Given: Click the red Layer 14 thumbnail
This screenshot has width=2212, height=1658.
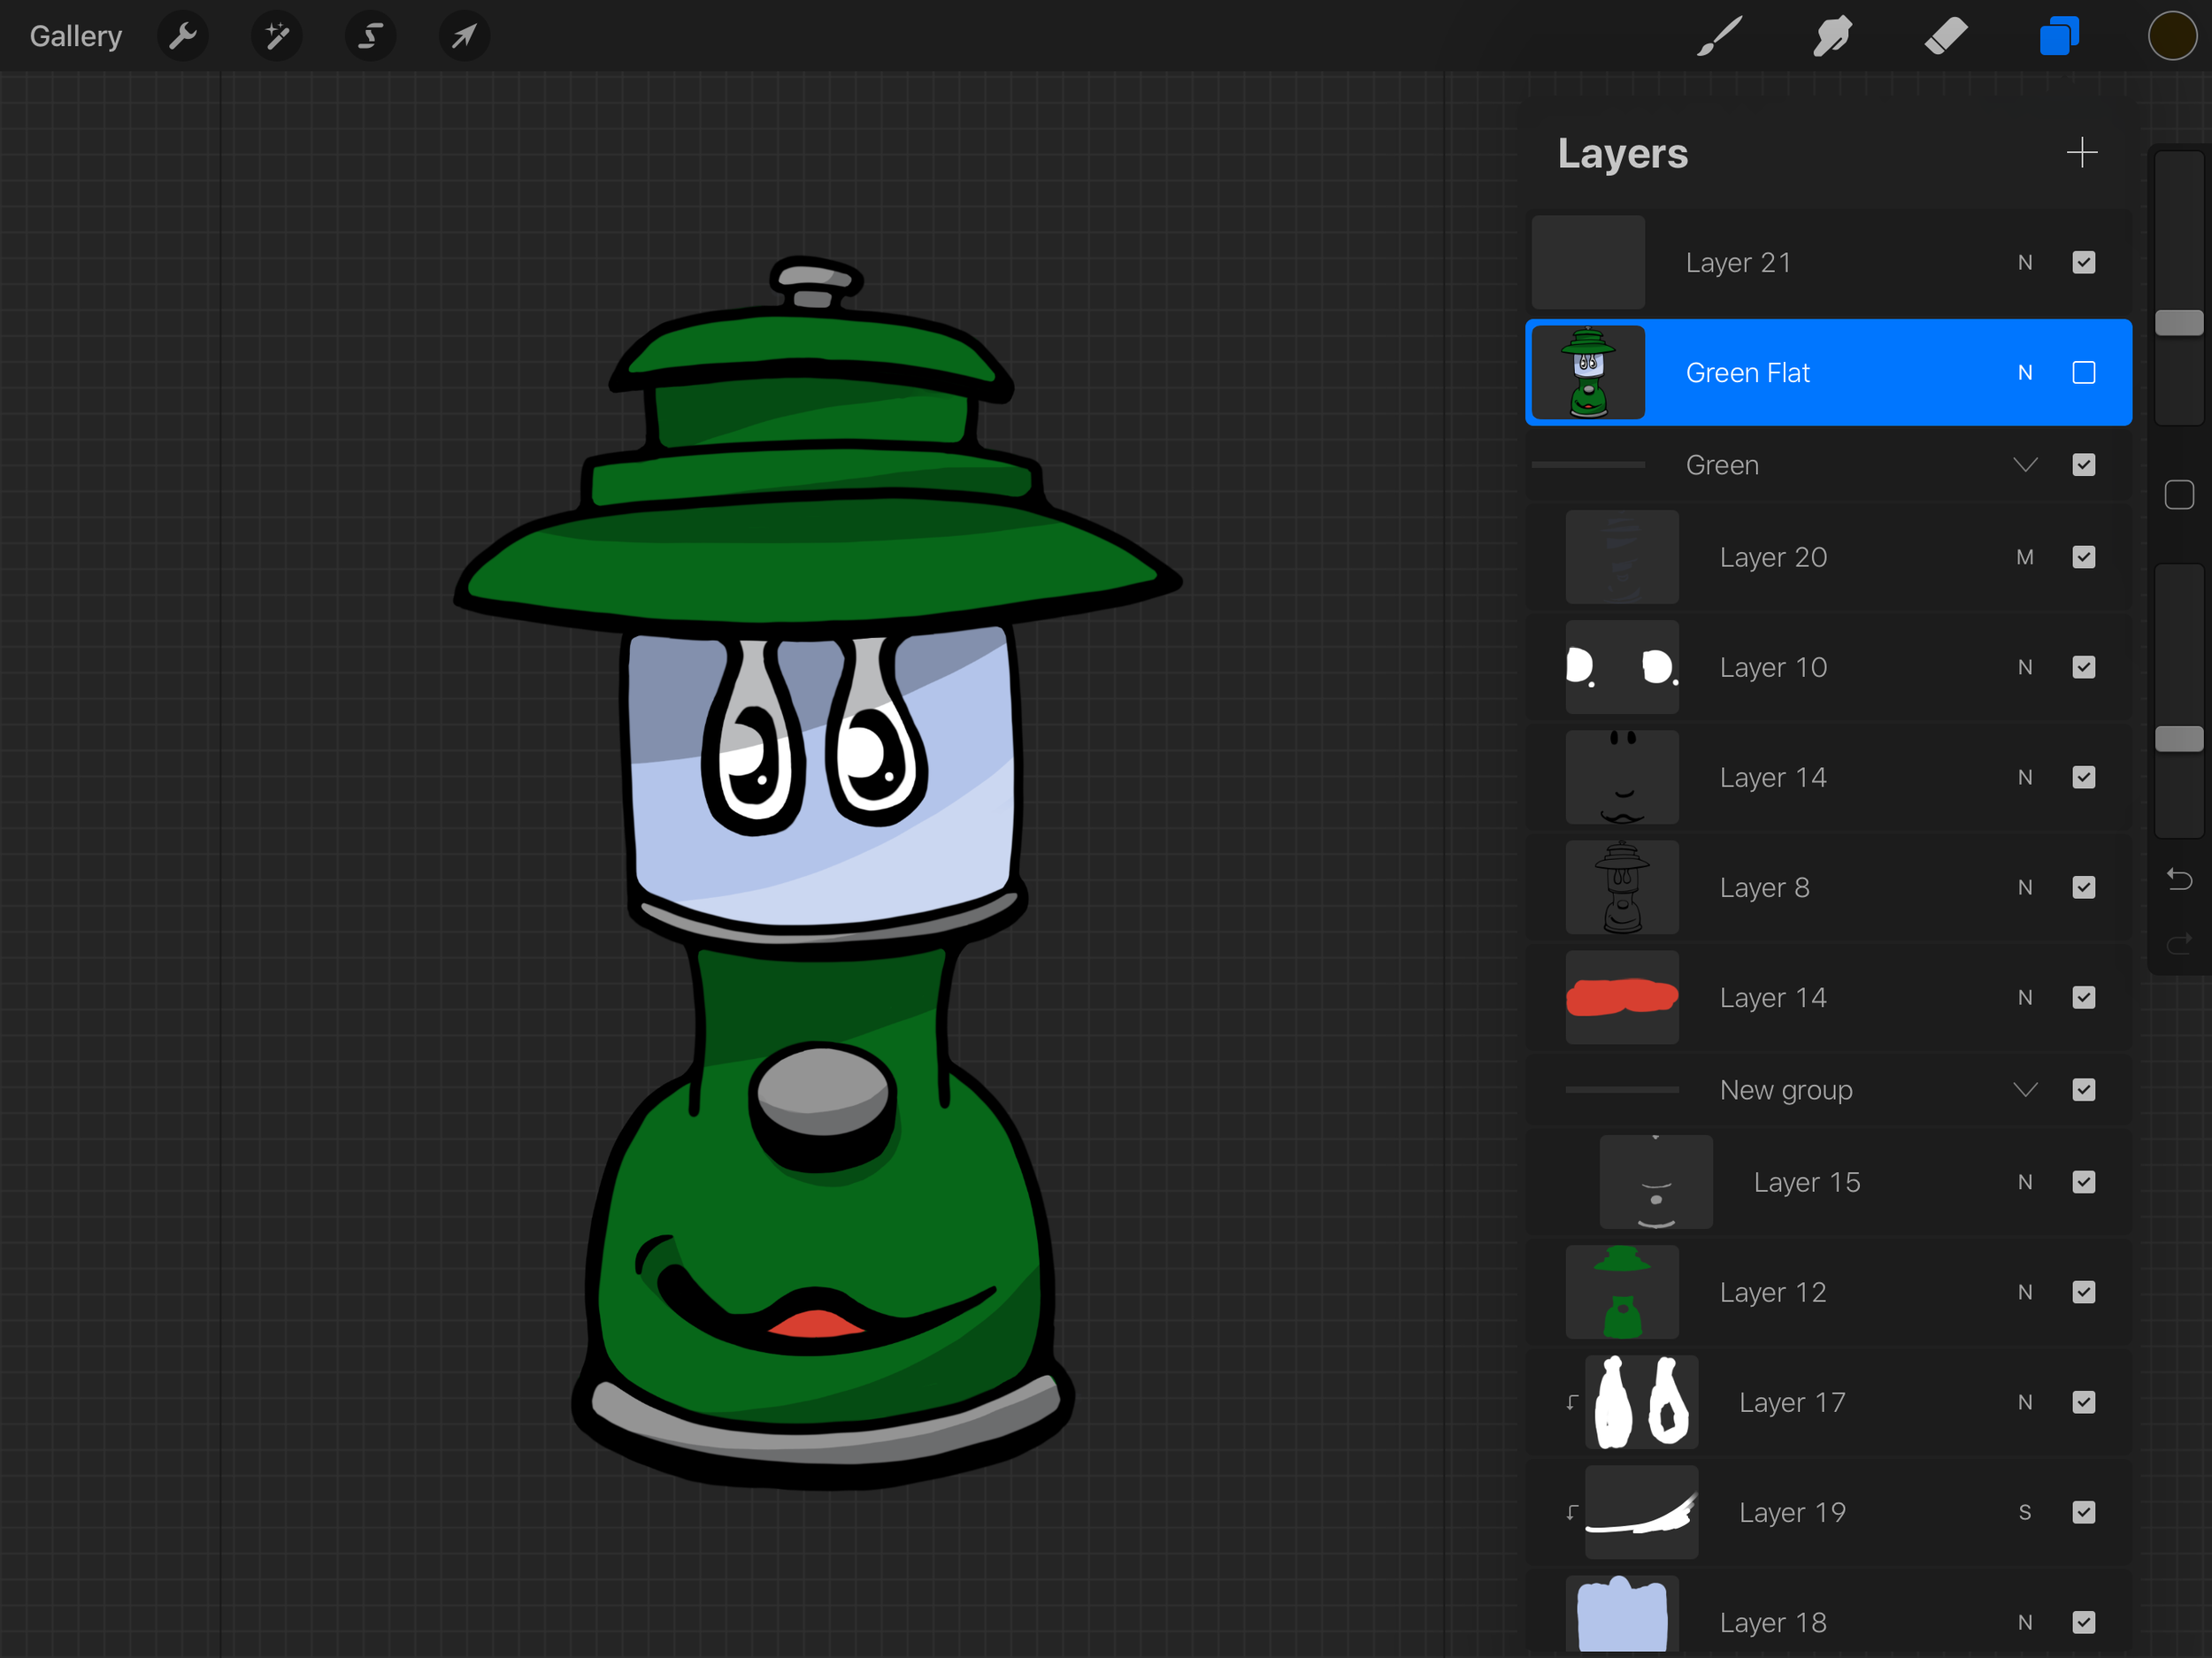Looking at the screenshot, I should point(1621,997).
